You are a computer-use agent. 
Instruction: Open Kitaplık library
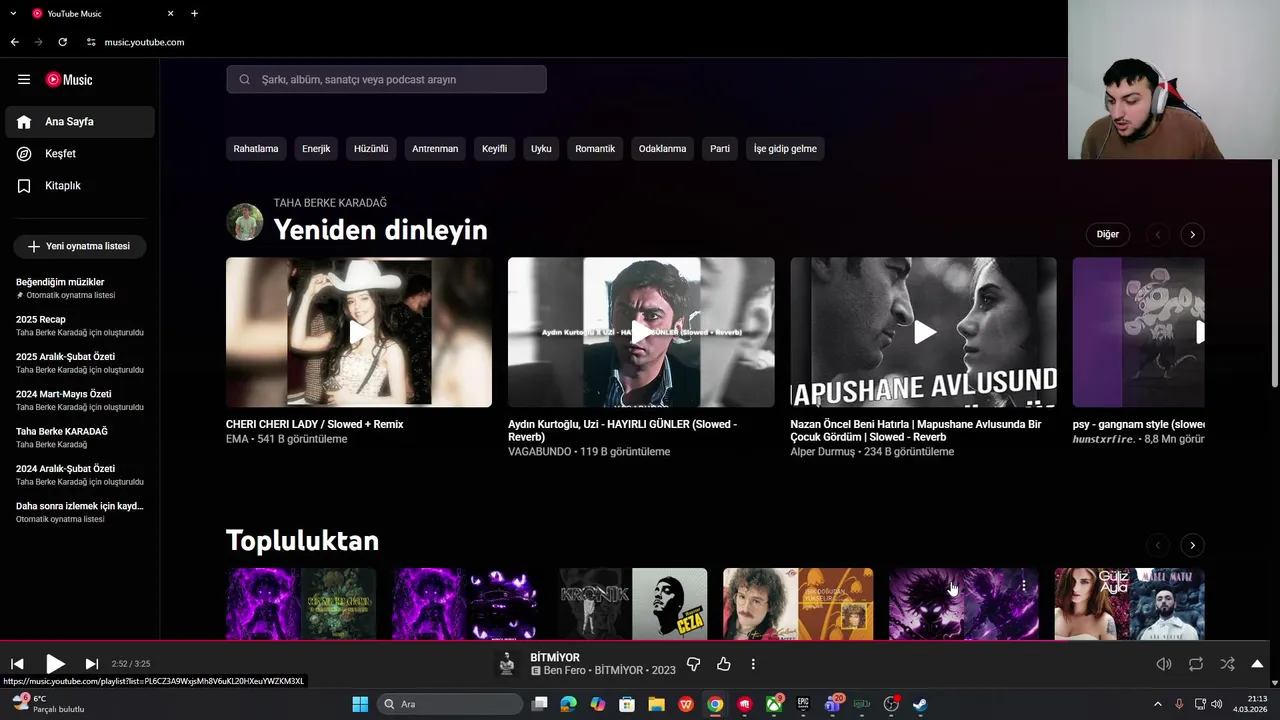pos(79,186)
